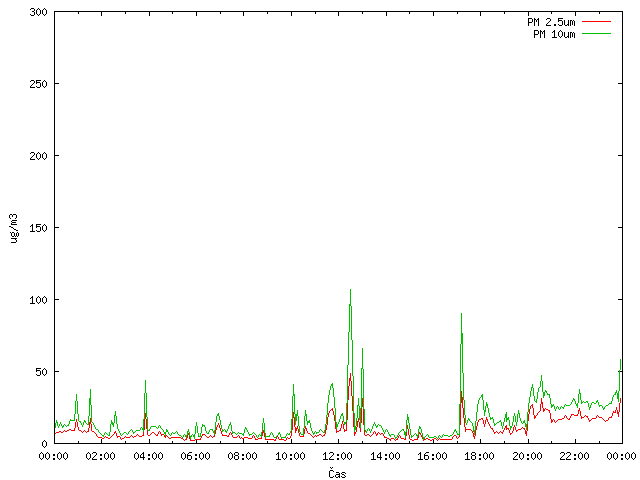The image size is (640, 480).
Task: Click the Čas x-axis title
Action: (x=337, y=473)
